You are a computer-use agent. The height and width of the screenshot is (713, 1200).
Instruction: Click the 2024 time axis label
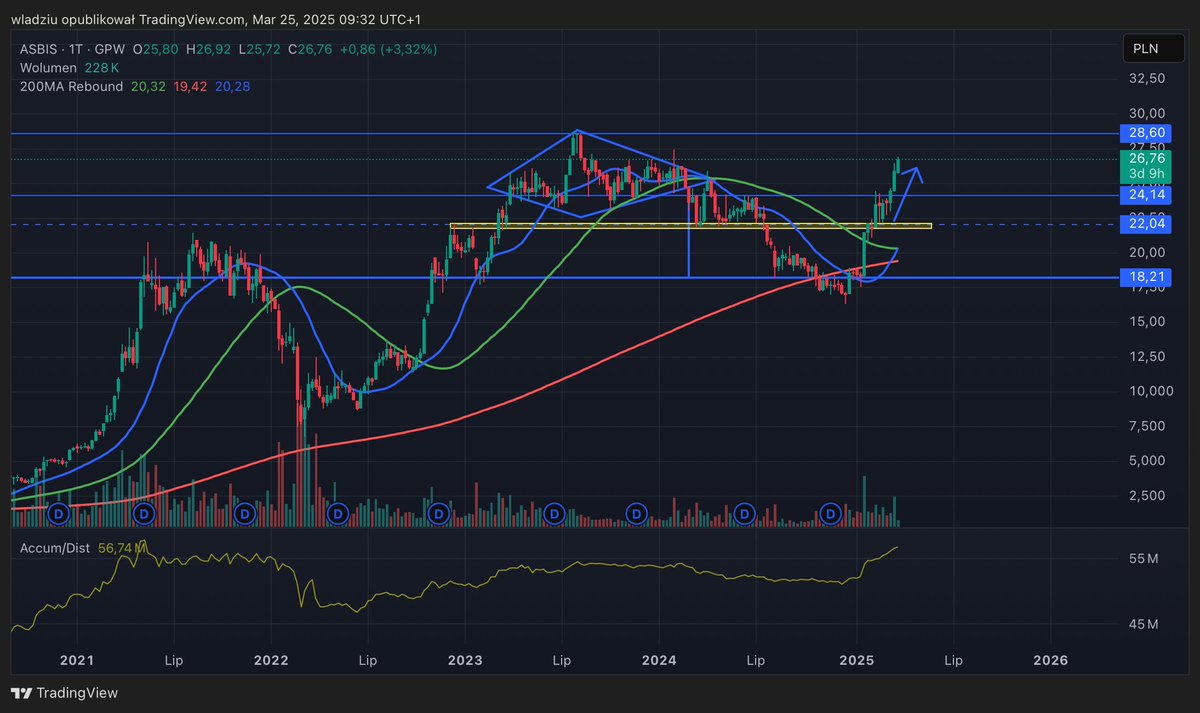659,661
